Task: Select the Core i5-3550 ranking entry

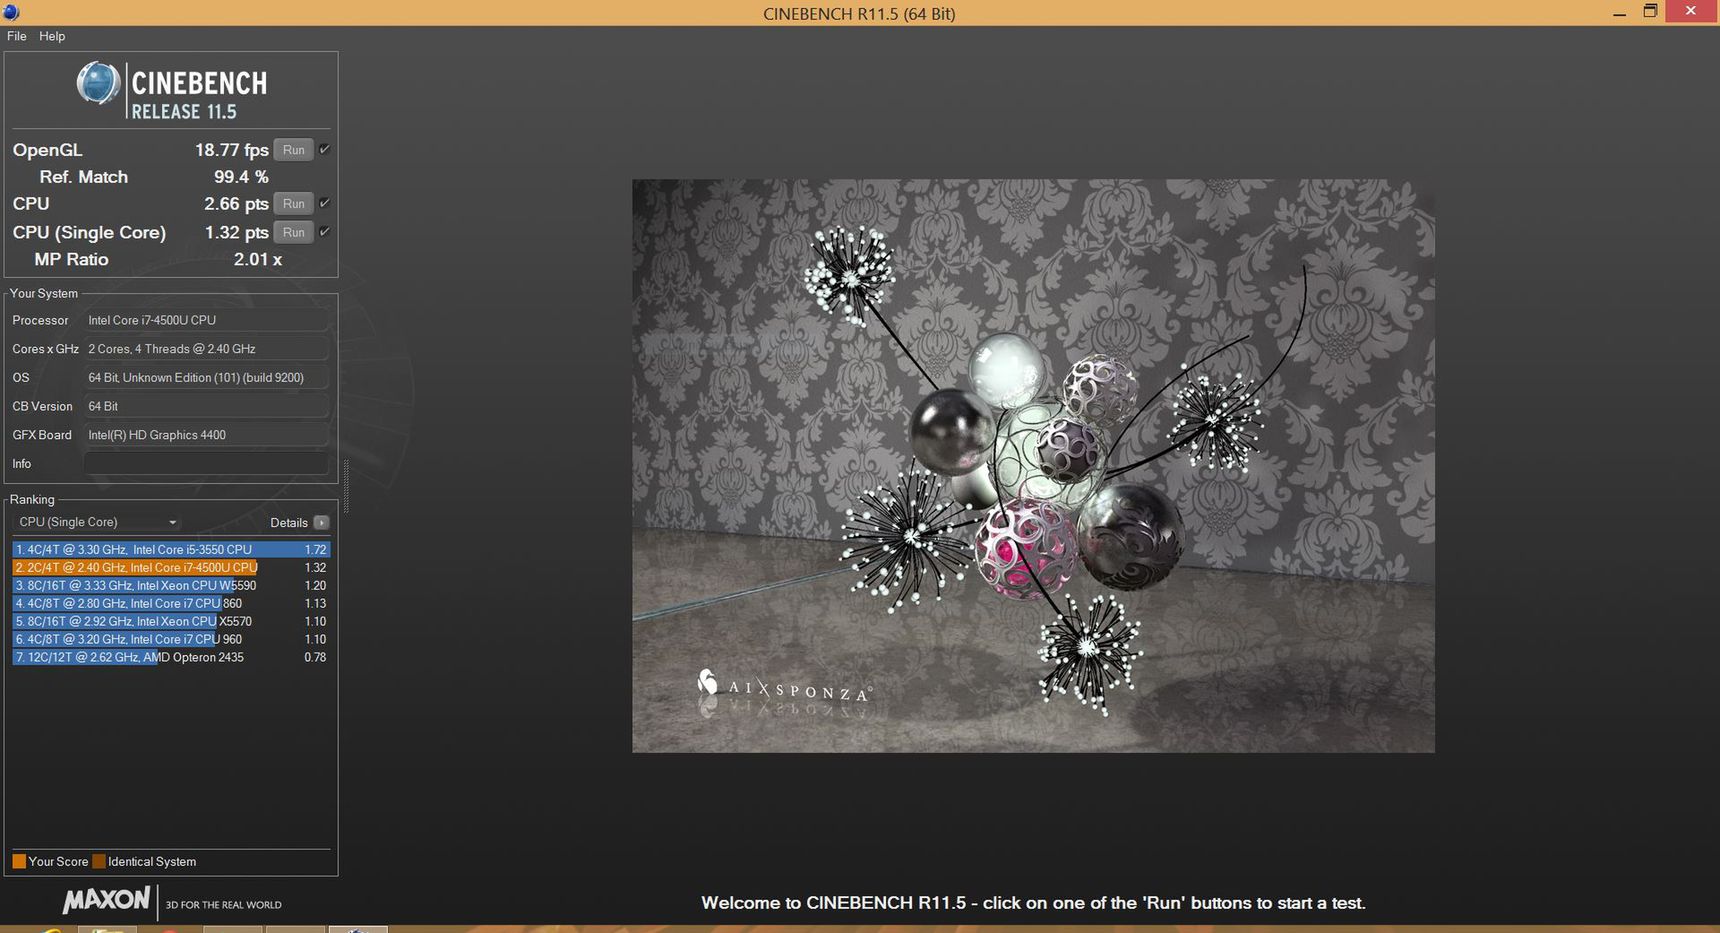Action: (170, 549)
